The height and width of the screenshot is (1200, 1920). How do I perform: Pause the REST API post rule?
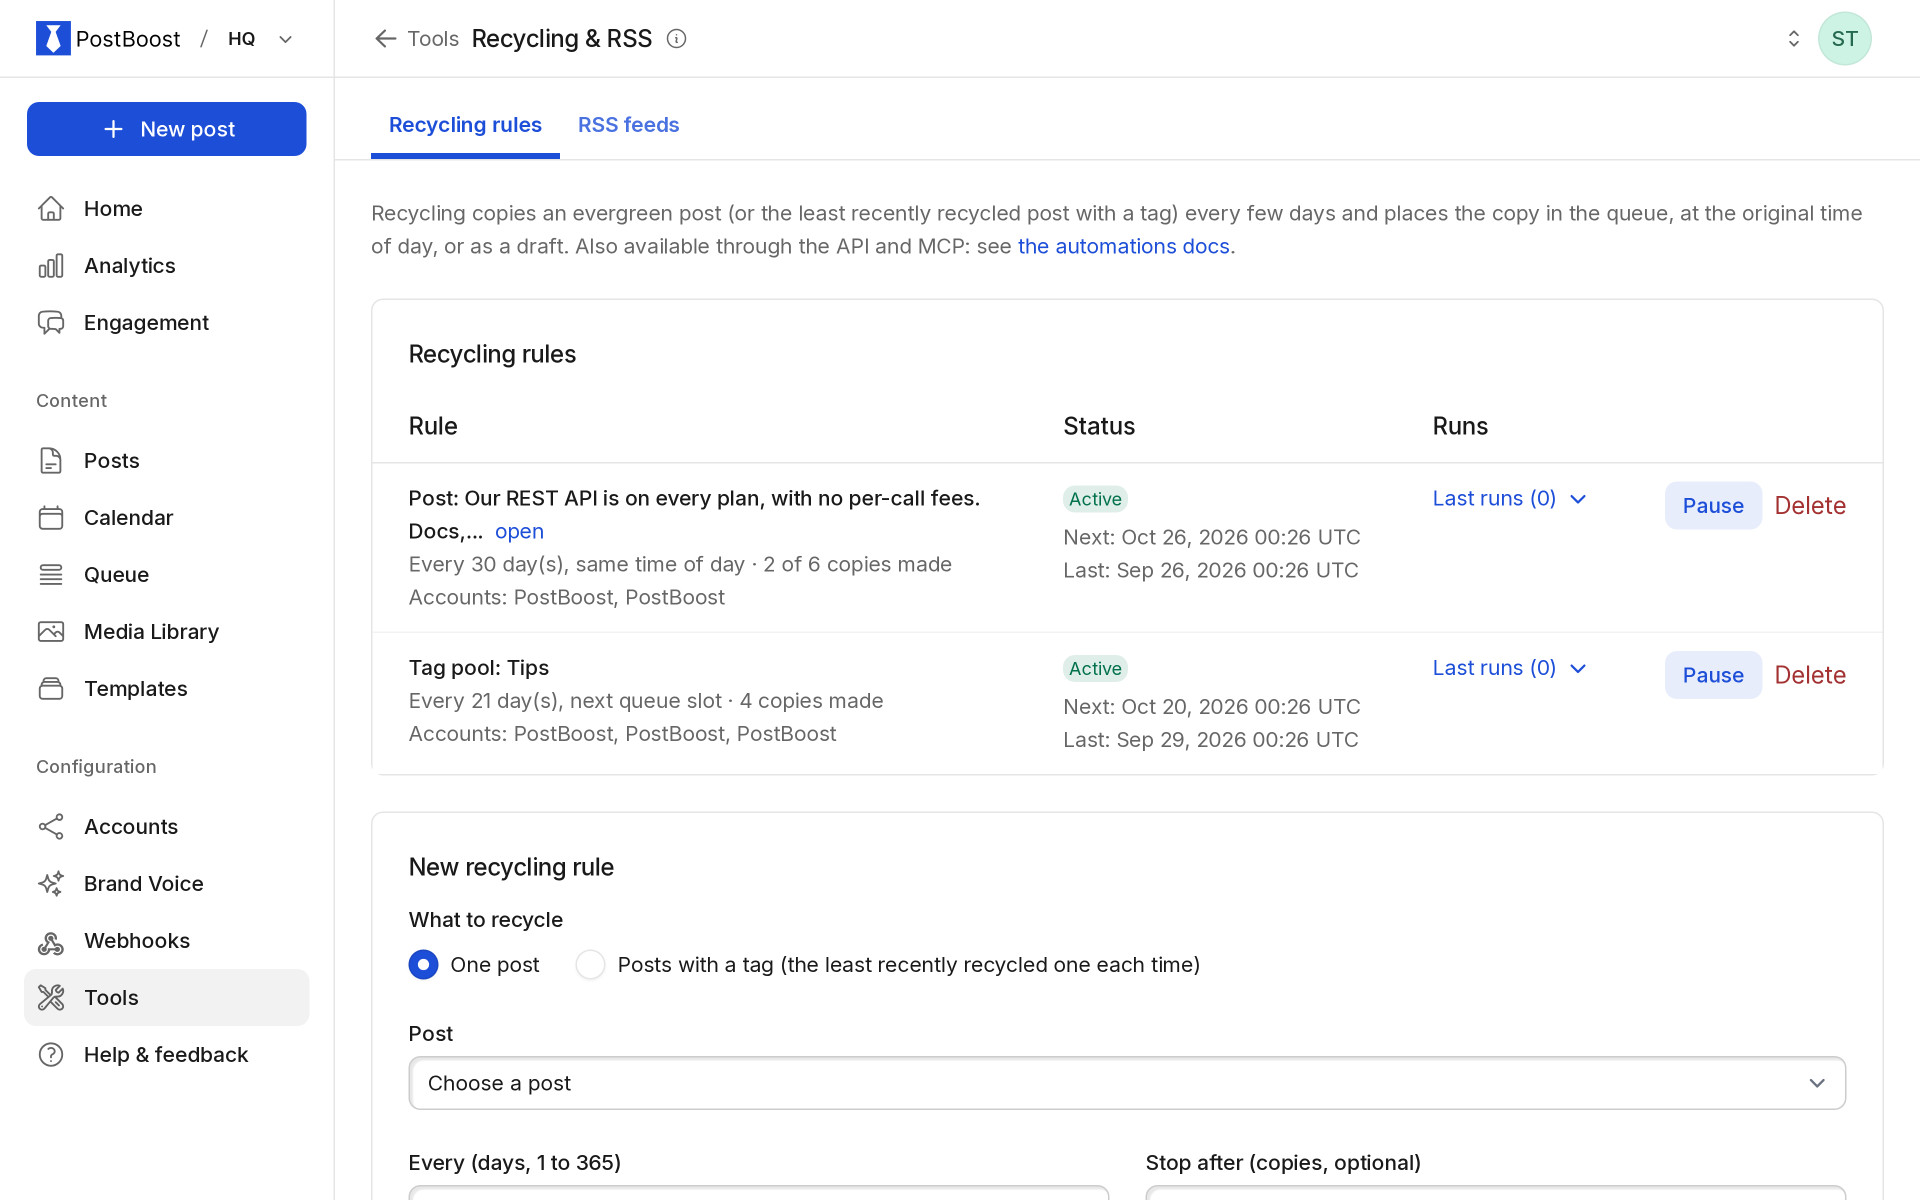1713,505
